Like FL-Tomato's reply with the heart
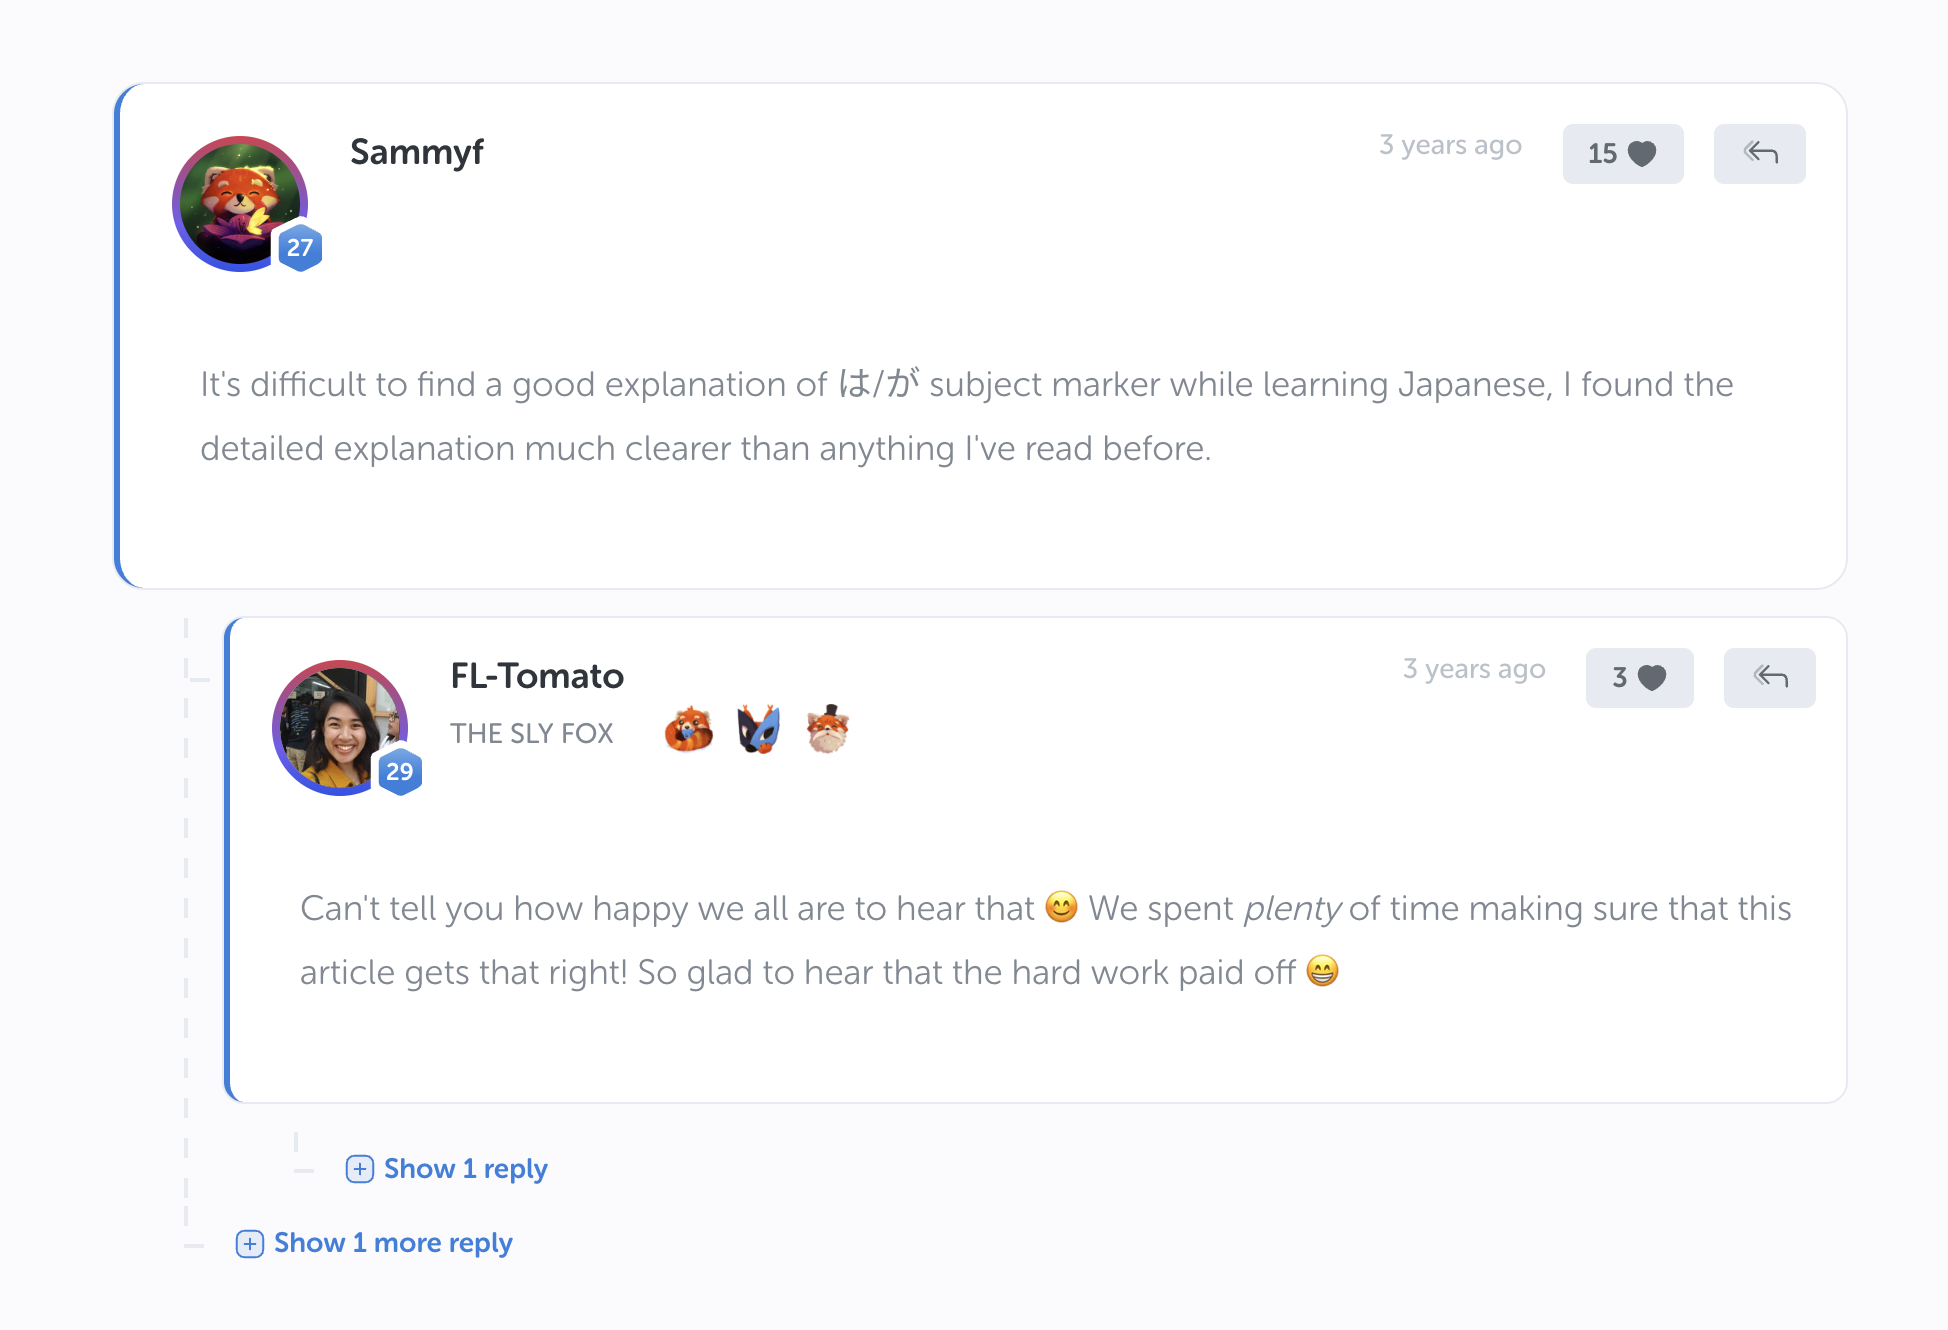 click(x=1639, y=678)
